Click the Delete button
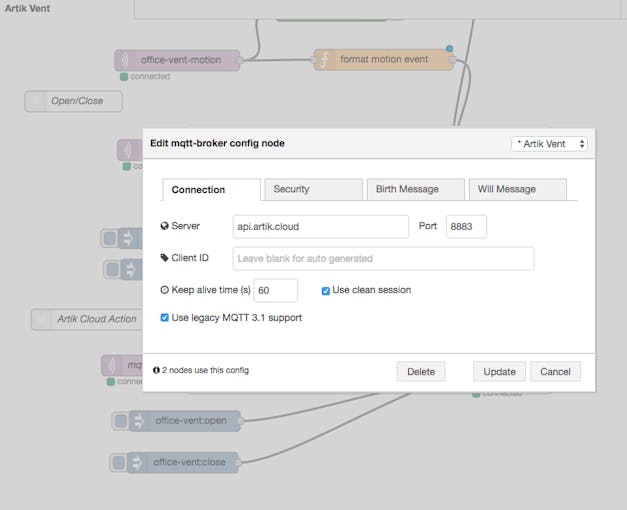The width and height of the screenshot is (627, 510). [x=421, y=372]
